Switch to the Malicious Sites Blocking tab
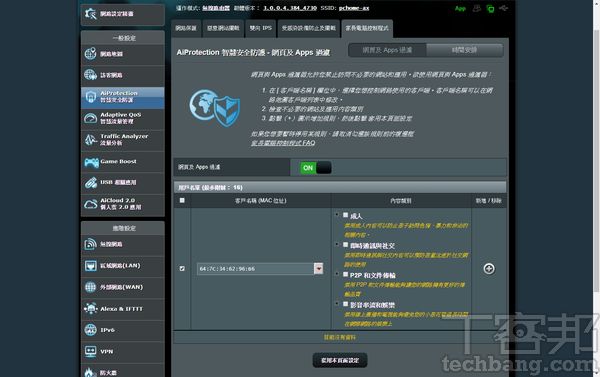This screenshot has height=377, width=600. pos(223,28)
